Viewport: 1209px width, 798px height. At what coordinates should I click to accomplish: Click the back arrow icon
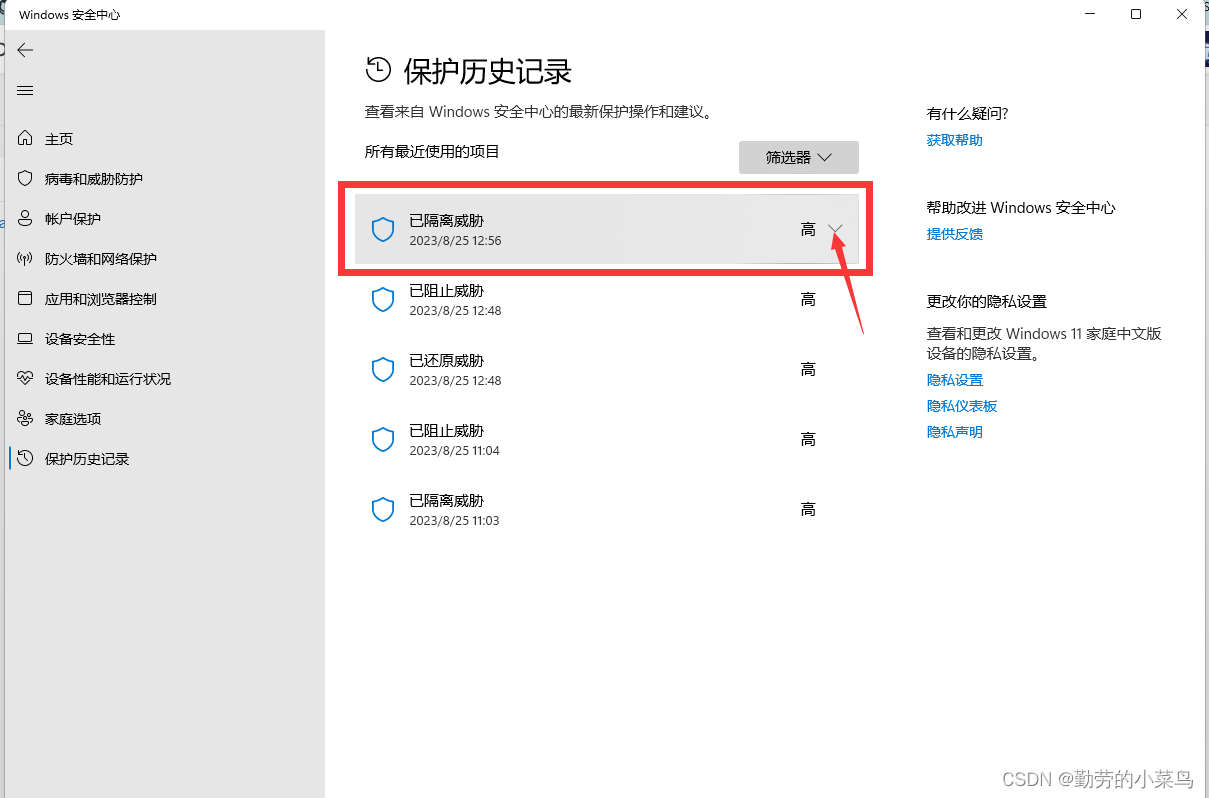(26, 50)
